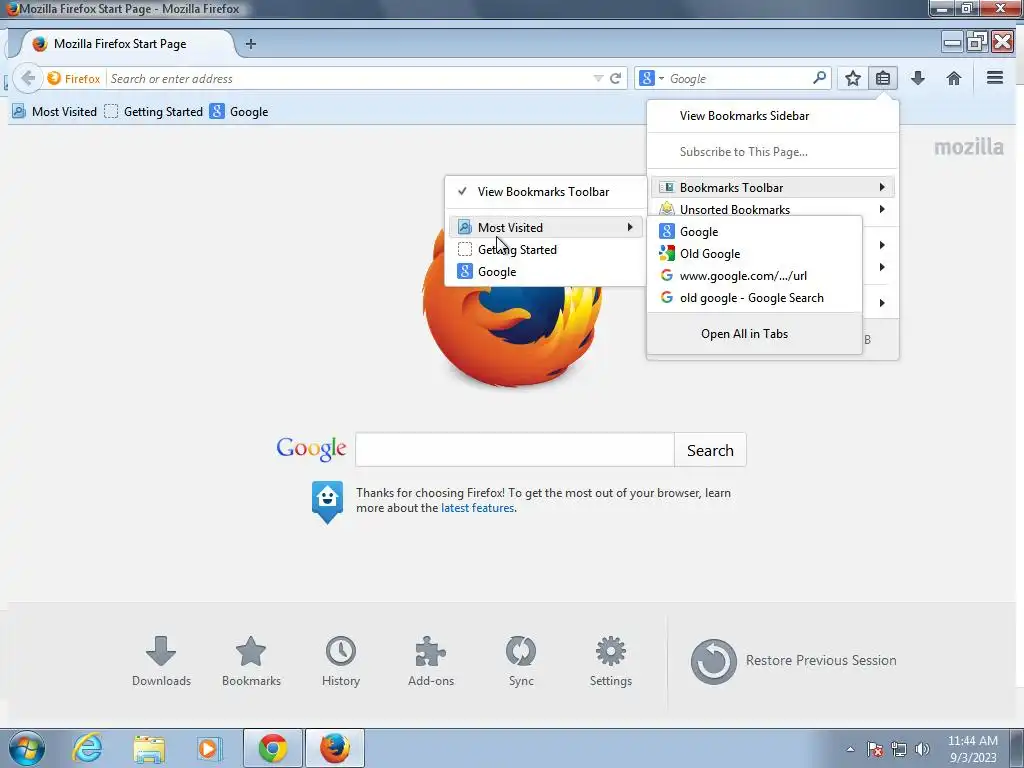Open Internet Explorer from taskbar
This screenshot has width=1024, height=768.
click(x=87, y=748)
